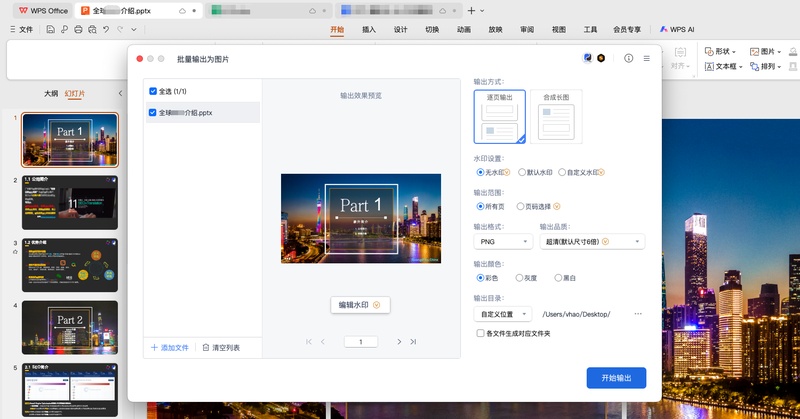Click the export-to-PDF icon beside the save icon
Screen dimensions: 800x419
coord(64,30)
